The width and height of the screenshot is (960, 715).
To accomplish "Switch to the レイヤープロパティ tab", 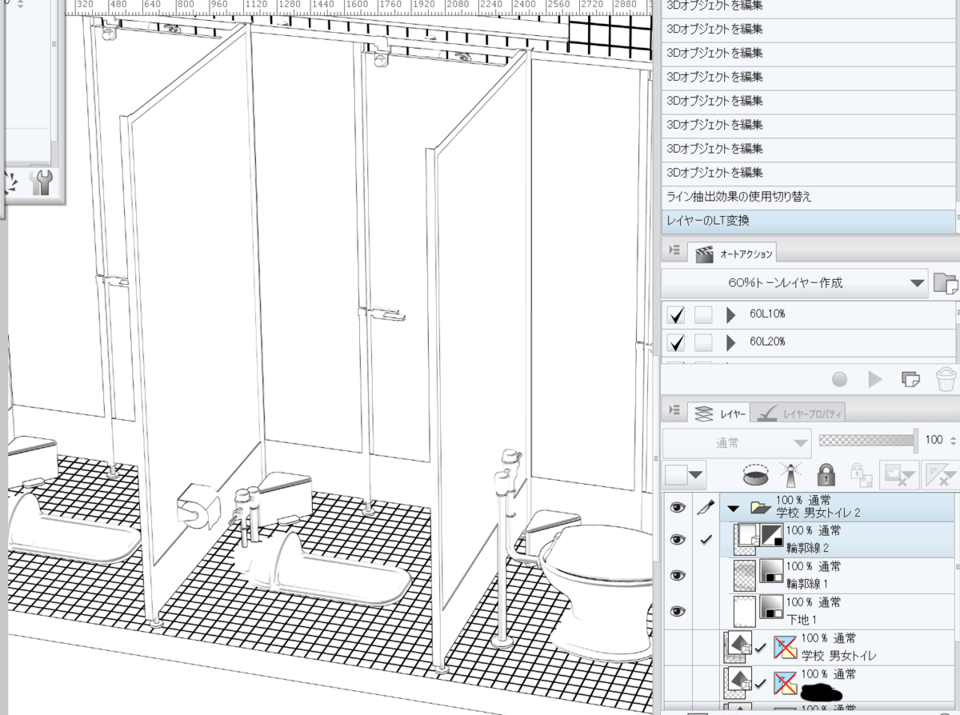I will click(x=798, y=412).
